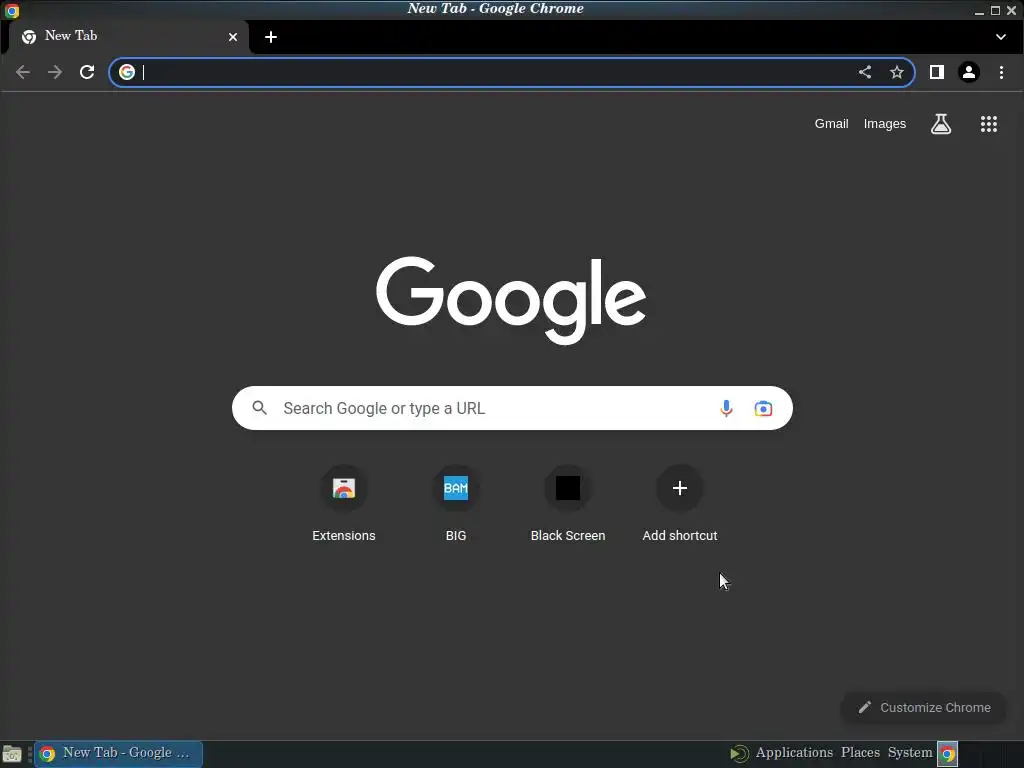
Task: Open the BIG shortcut tile
Action: (x=456, y=504)
